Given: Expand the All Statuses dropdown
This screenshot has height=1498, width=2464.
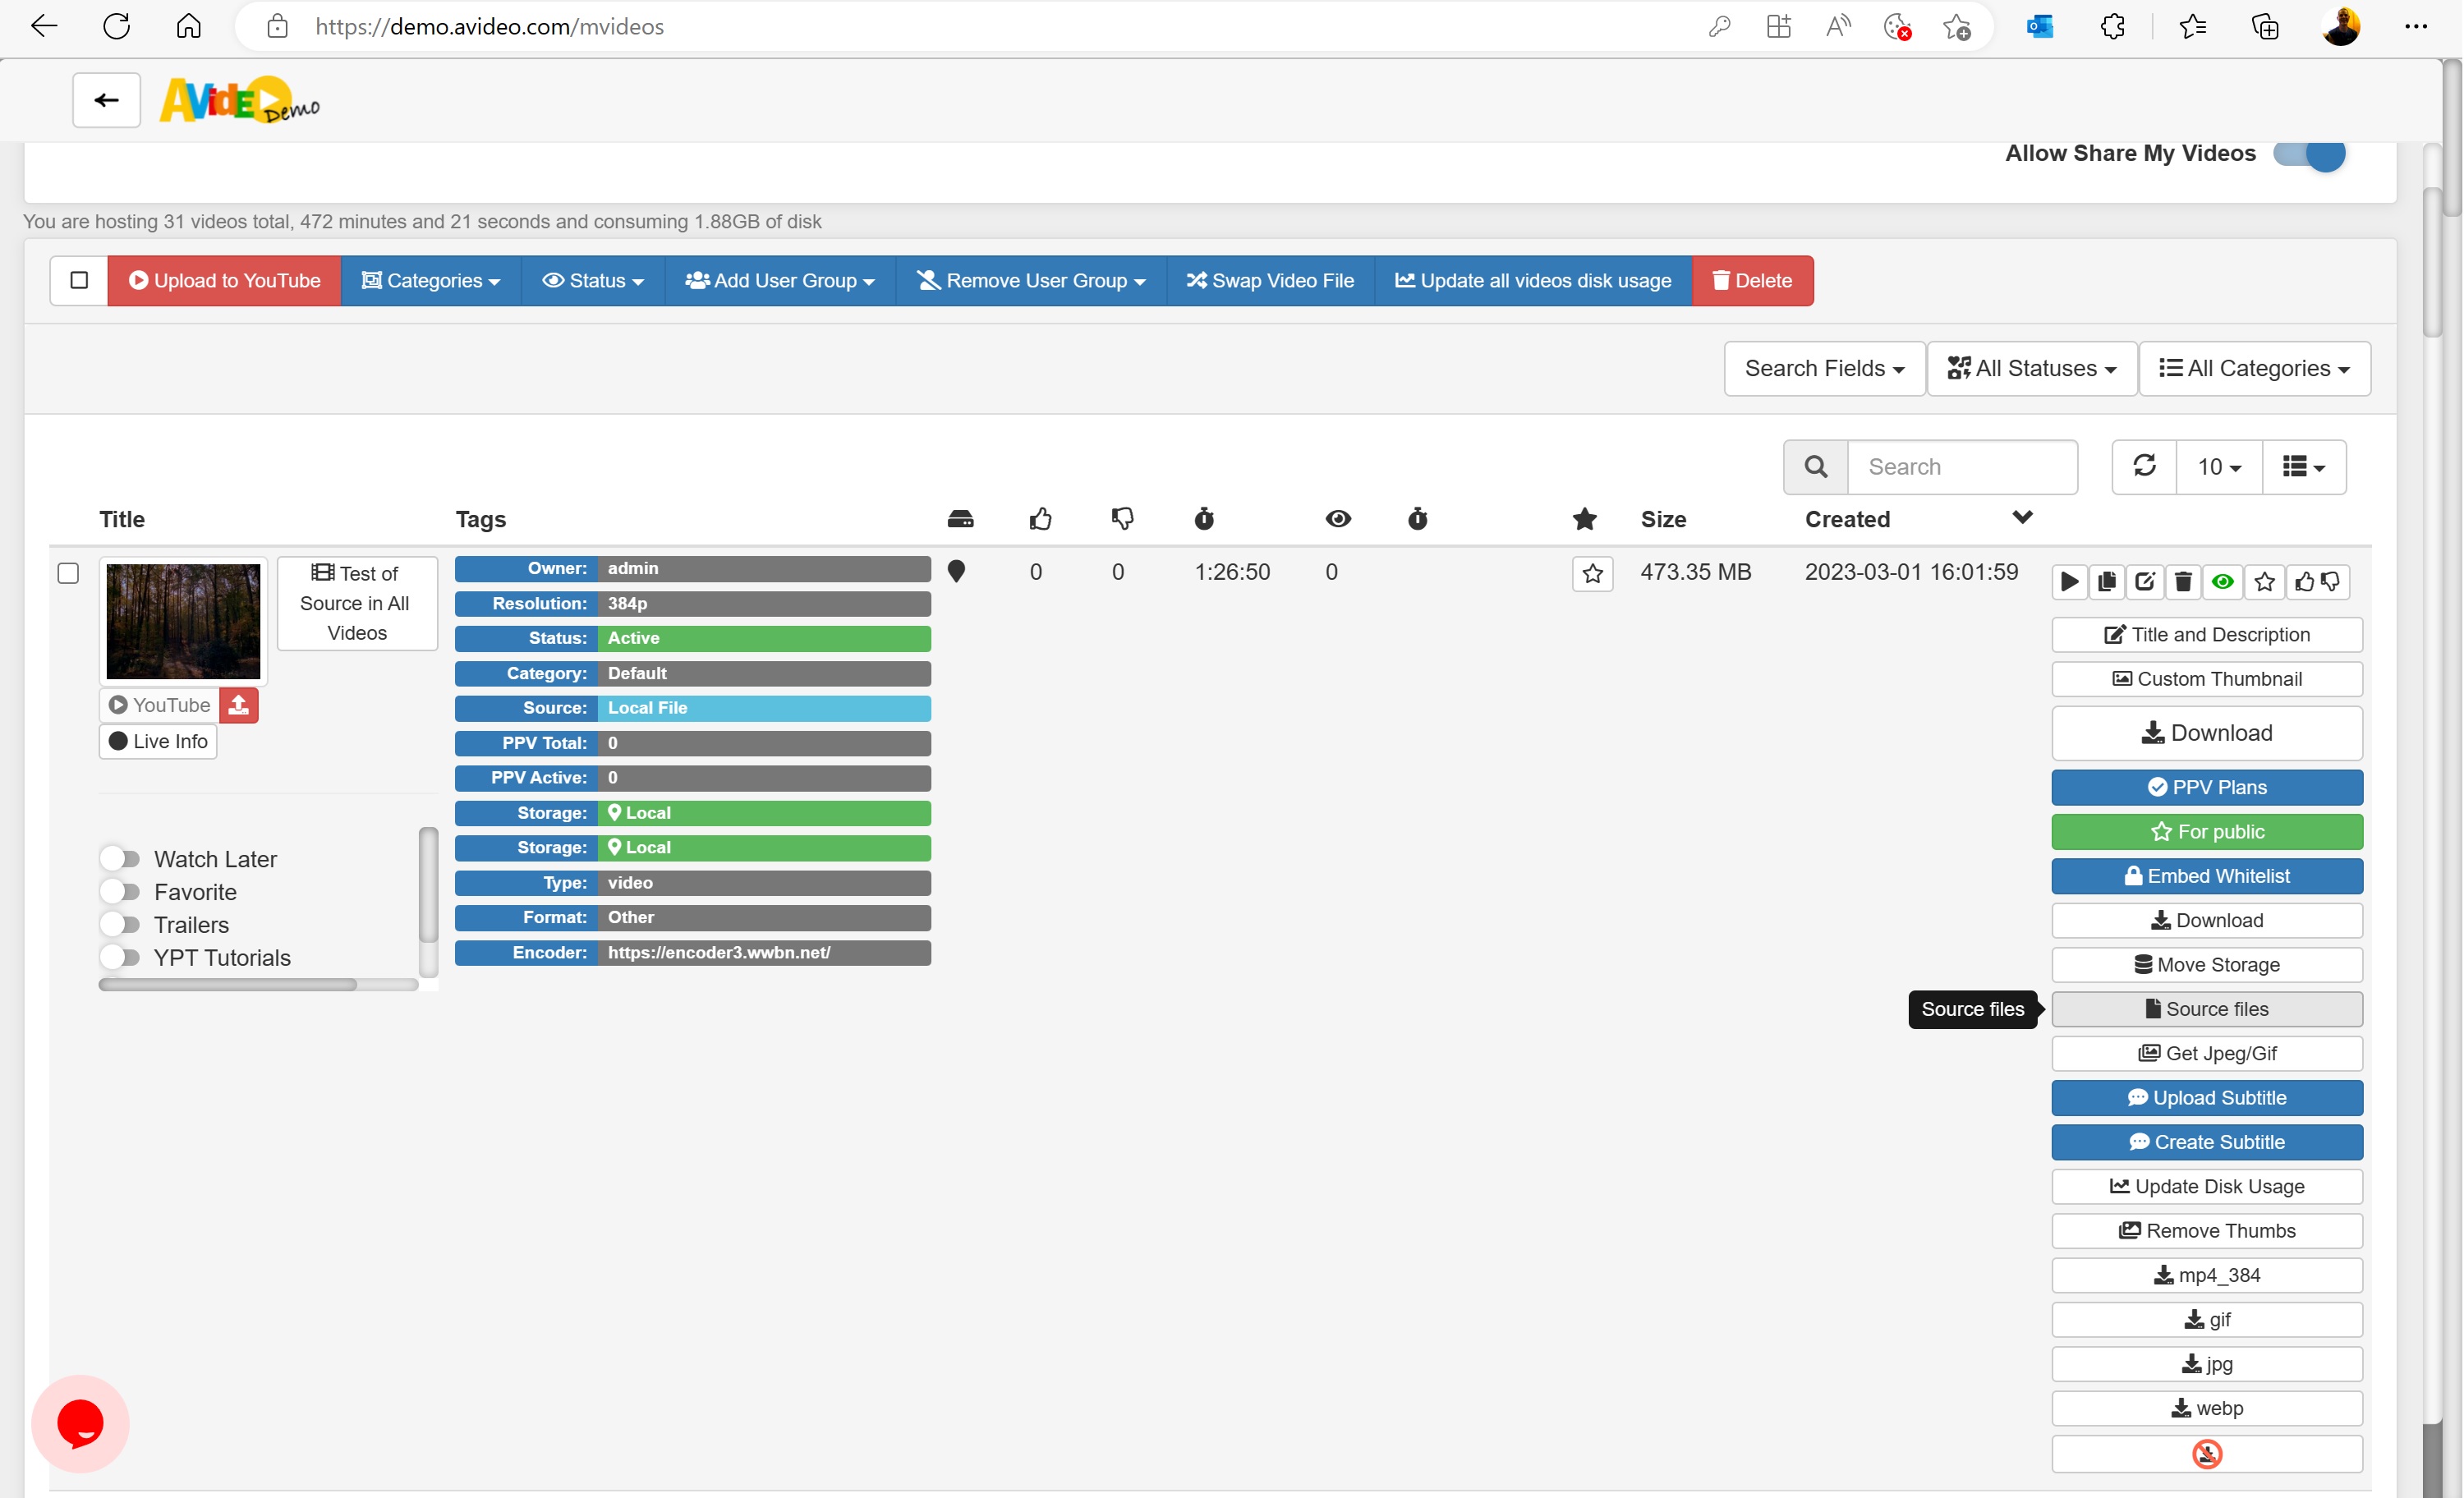Looking at the screenshot, I should (x=2031, y=368).
